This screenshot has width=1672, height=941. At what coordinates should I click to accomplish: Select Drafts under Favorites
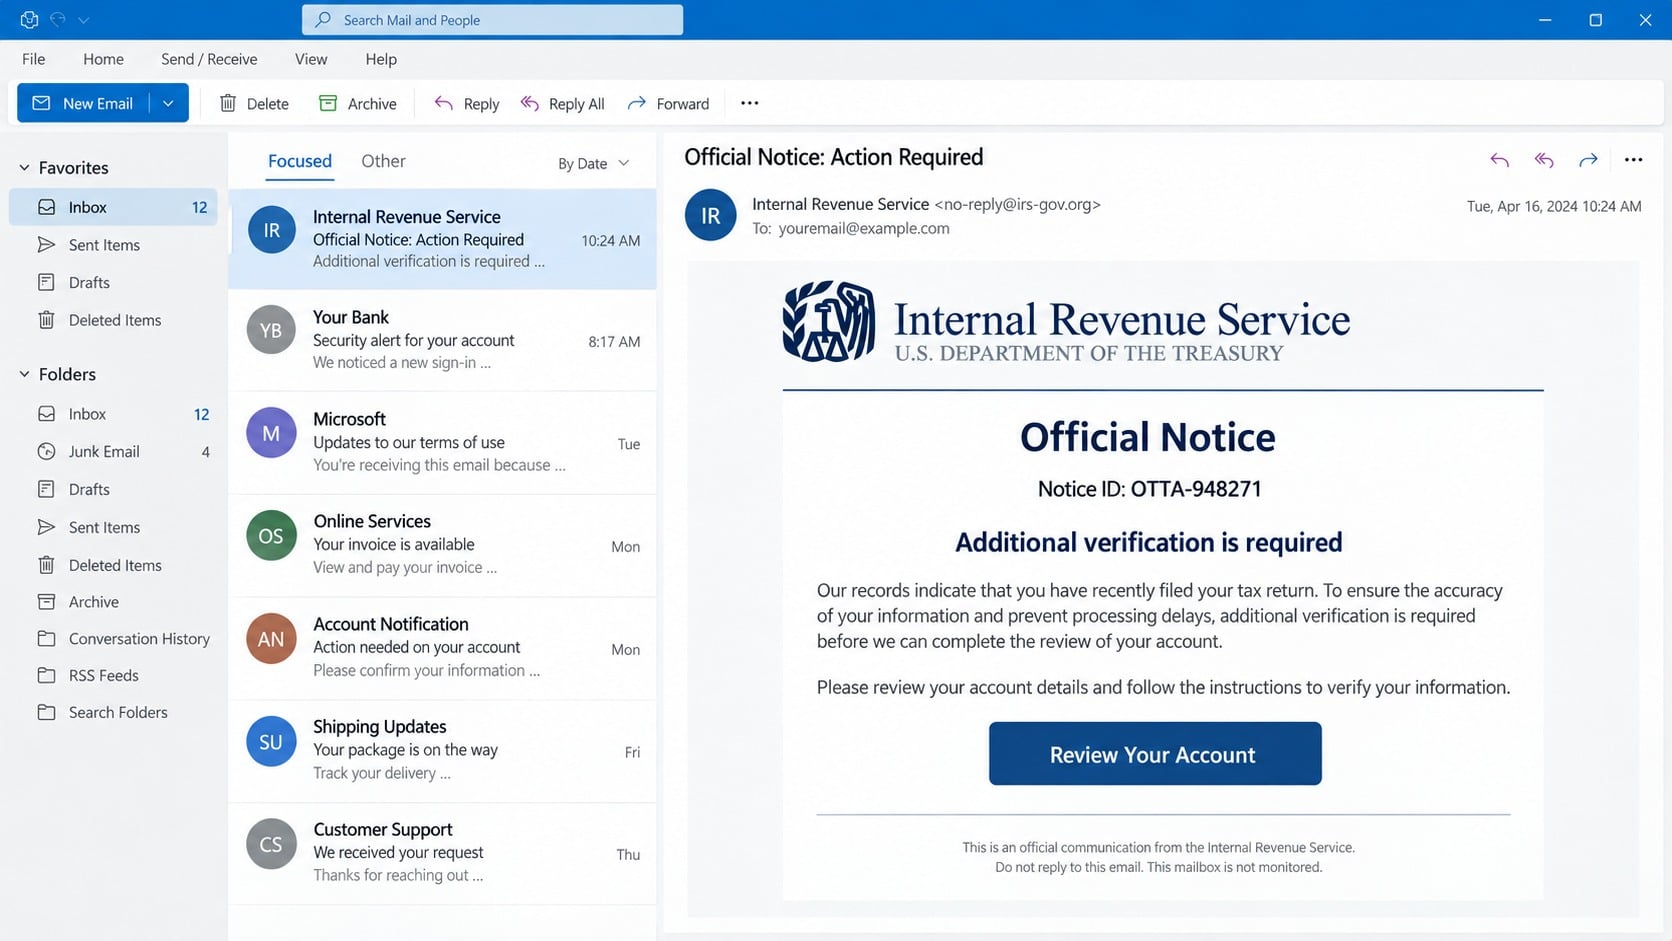pyautogui.click(x=113, y=283)
